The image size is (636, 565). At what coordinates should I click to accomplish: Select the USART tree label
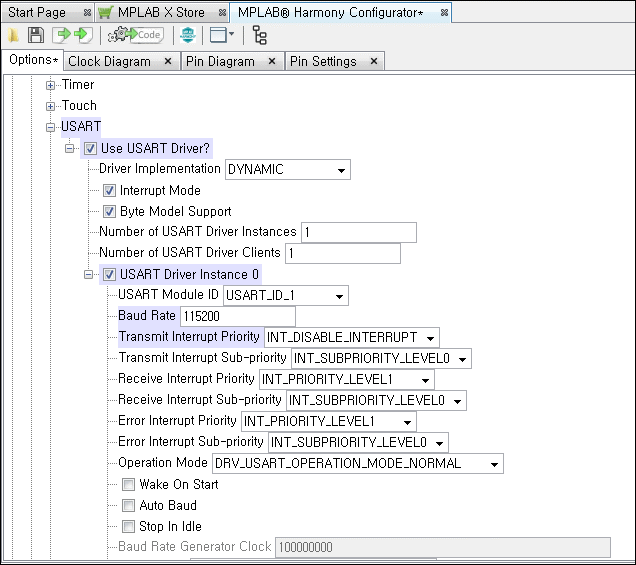(81, 127)
